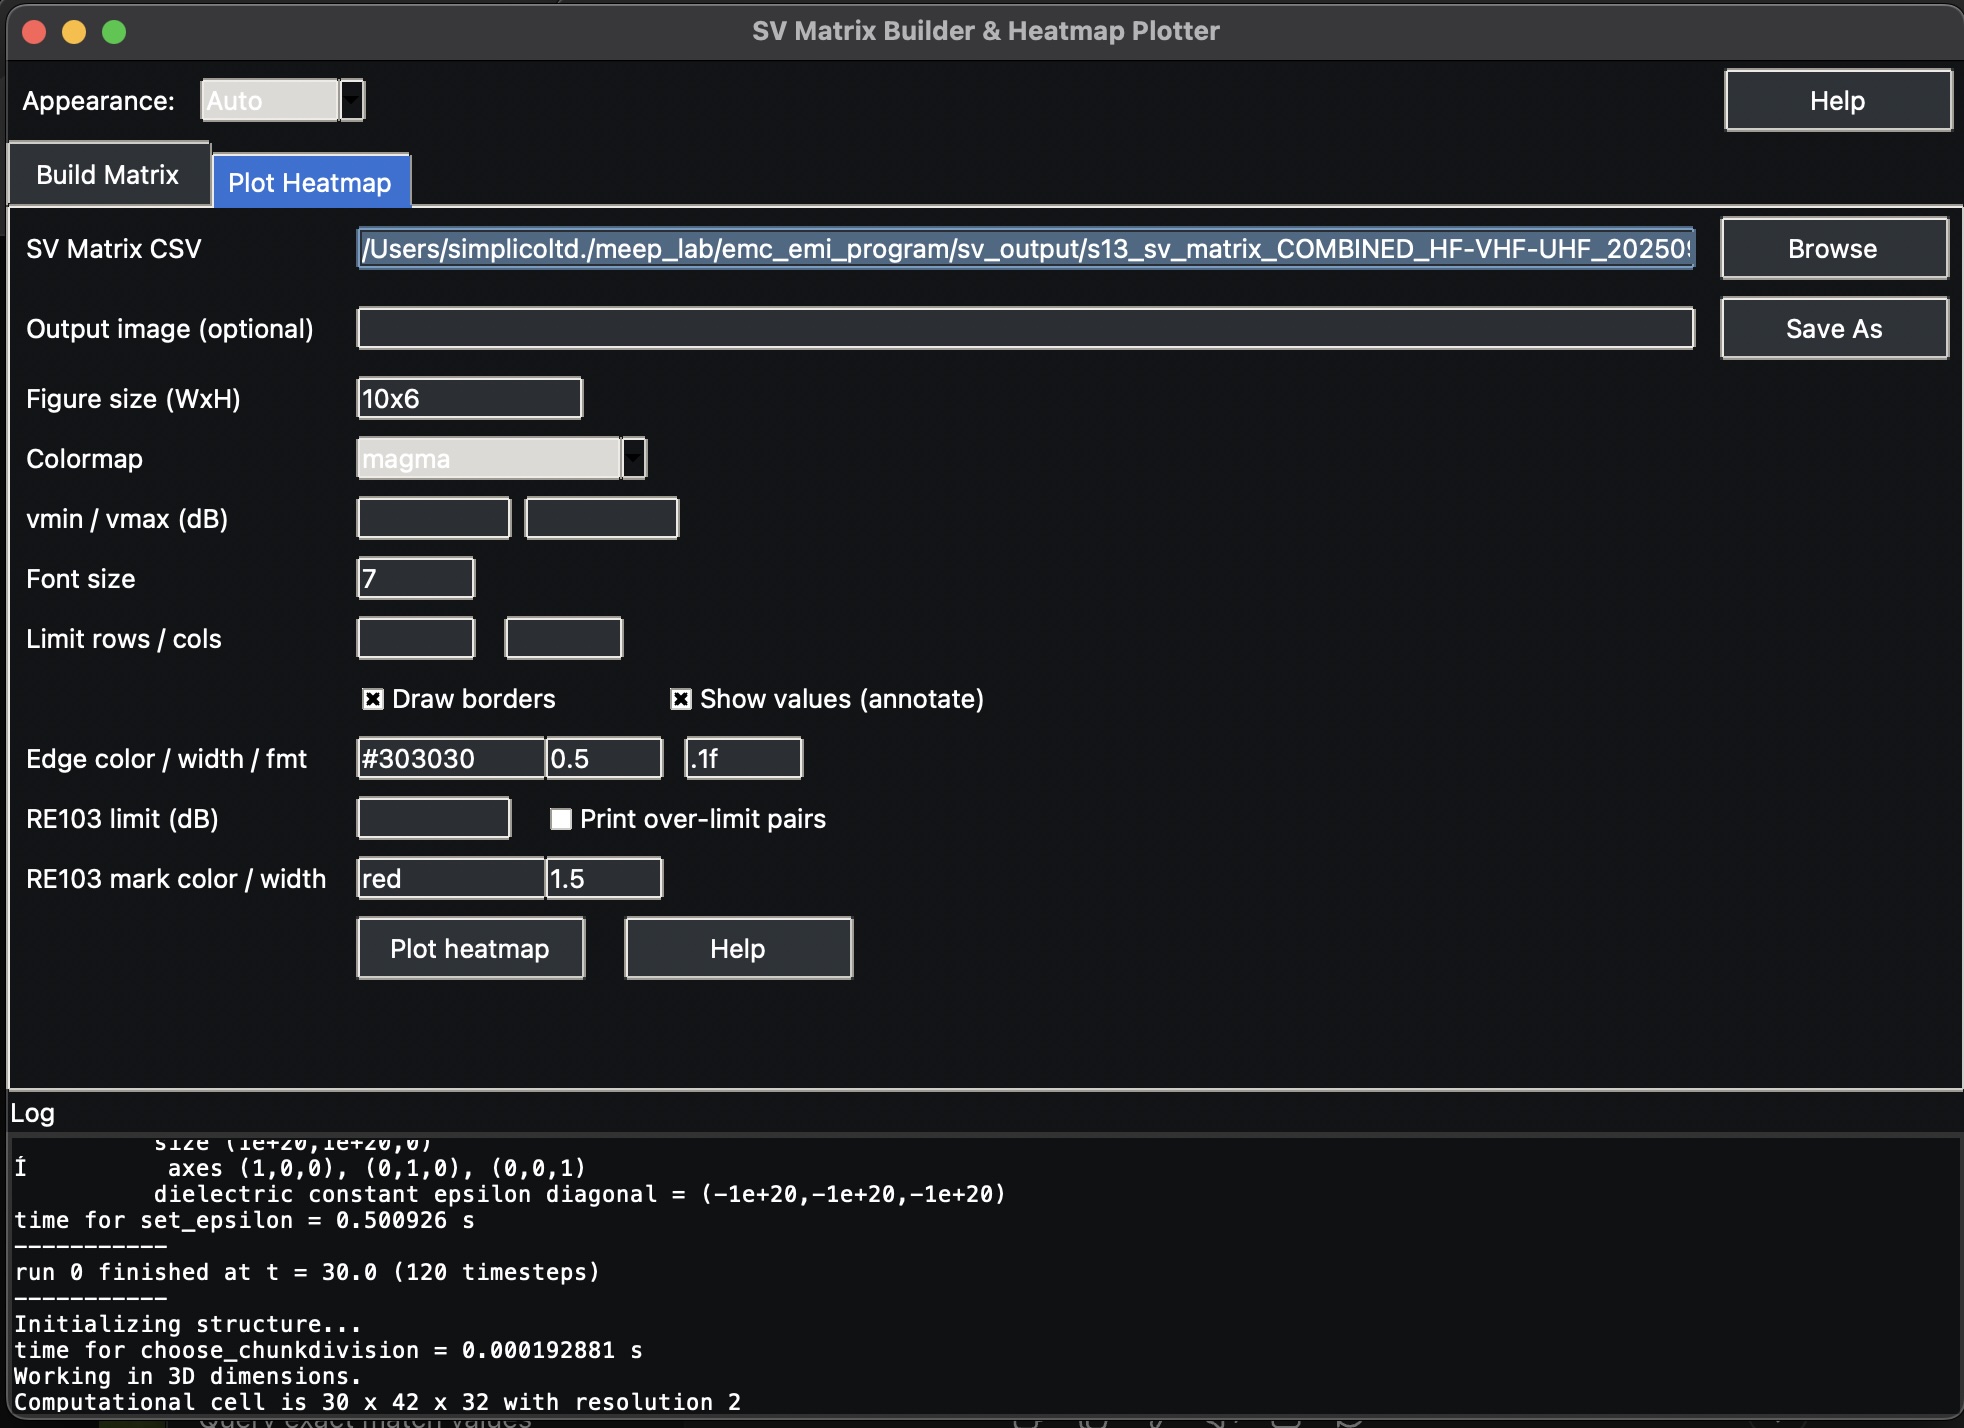Click the RE103 mark color field 'red'
Screen dimensions: 1964x1428
(x=451, y=878)
